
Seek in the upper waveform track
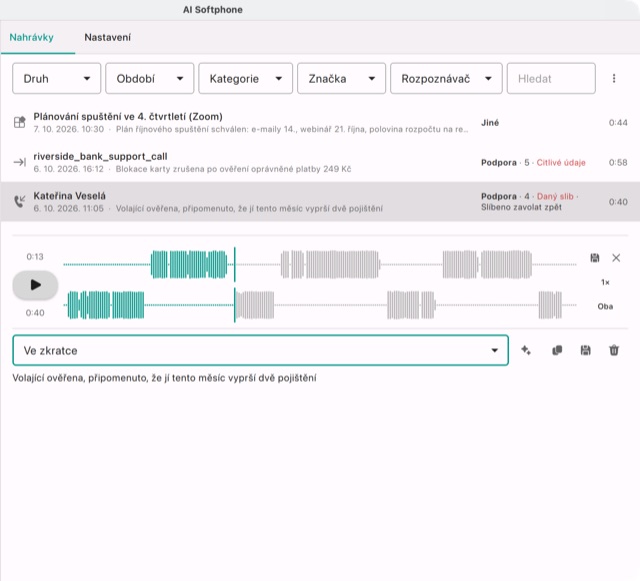click(x=320, y=265)
